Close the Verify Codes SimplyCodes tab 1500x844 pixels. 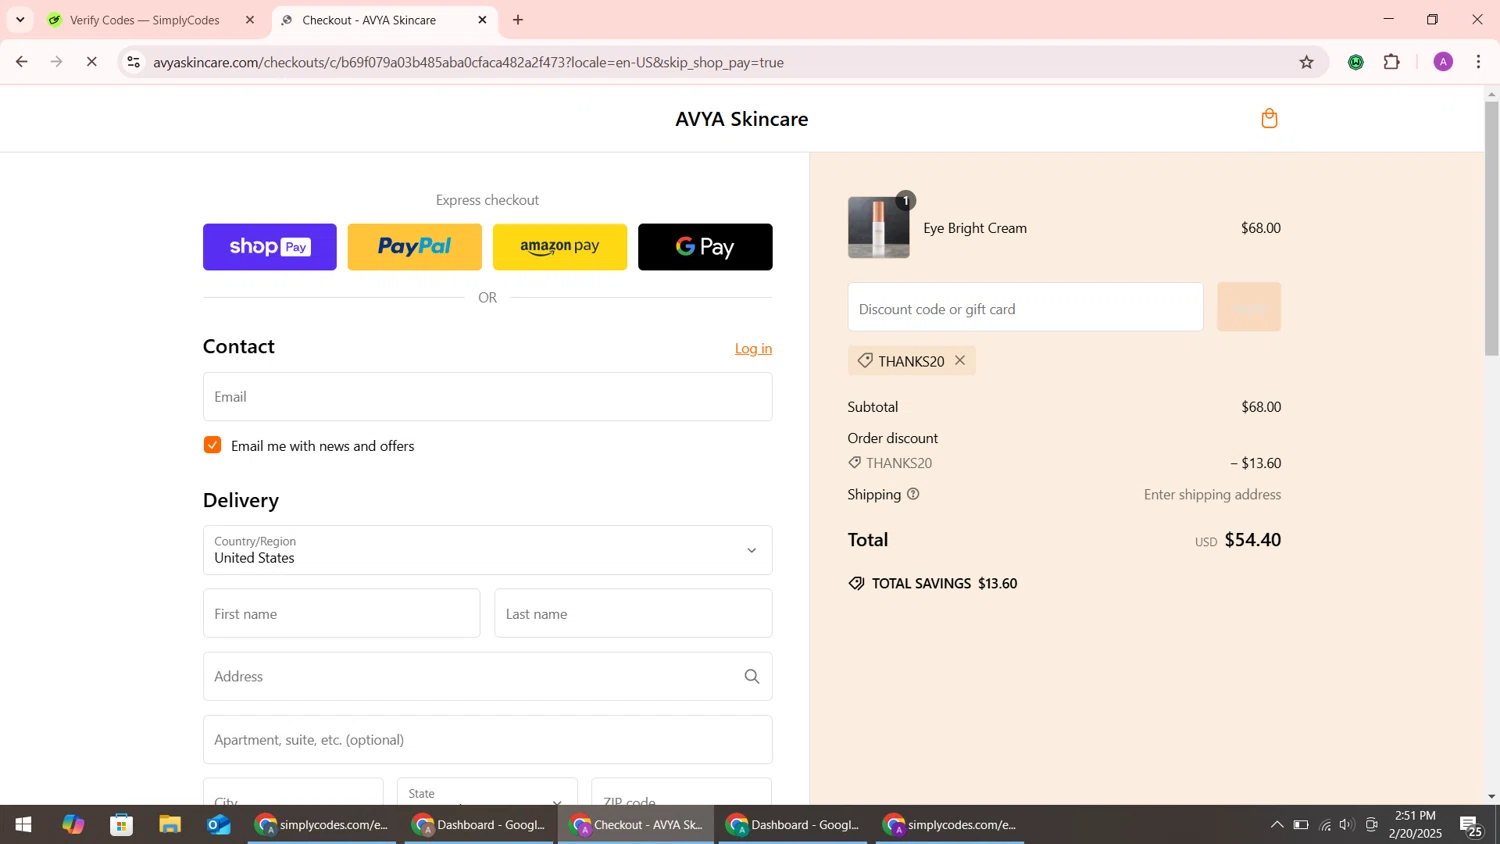pos(250,20)
